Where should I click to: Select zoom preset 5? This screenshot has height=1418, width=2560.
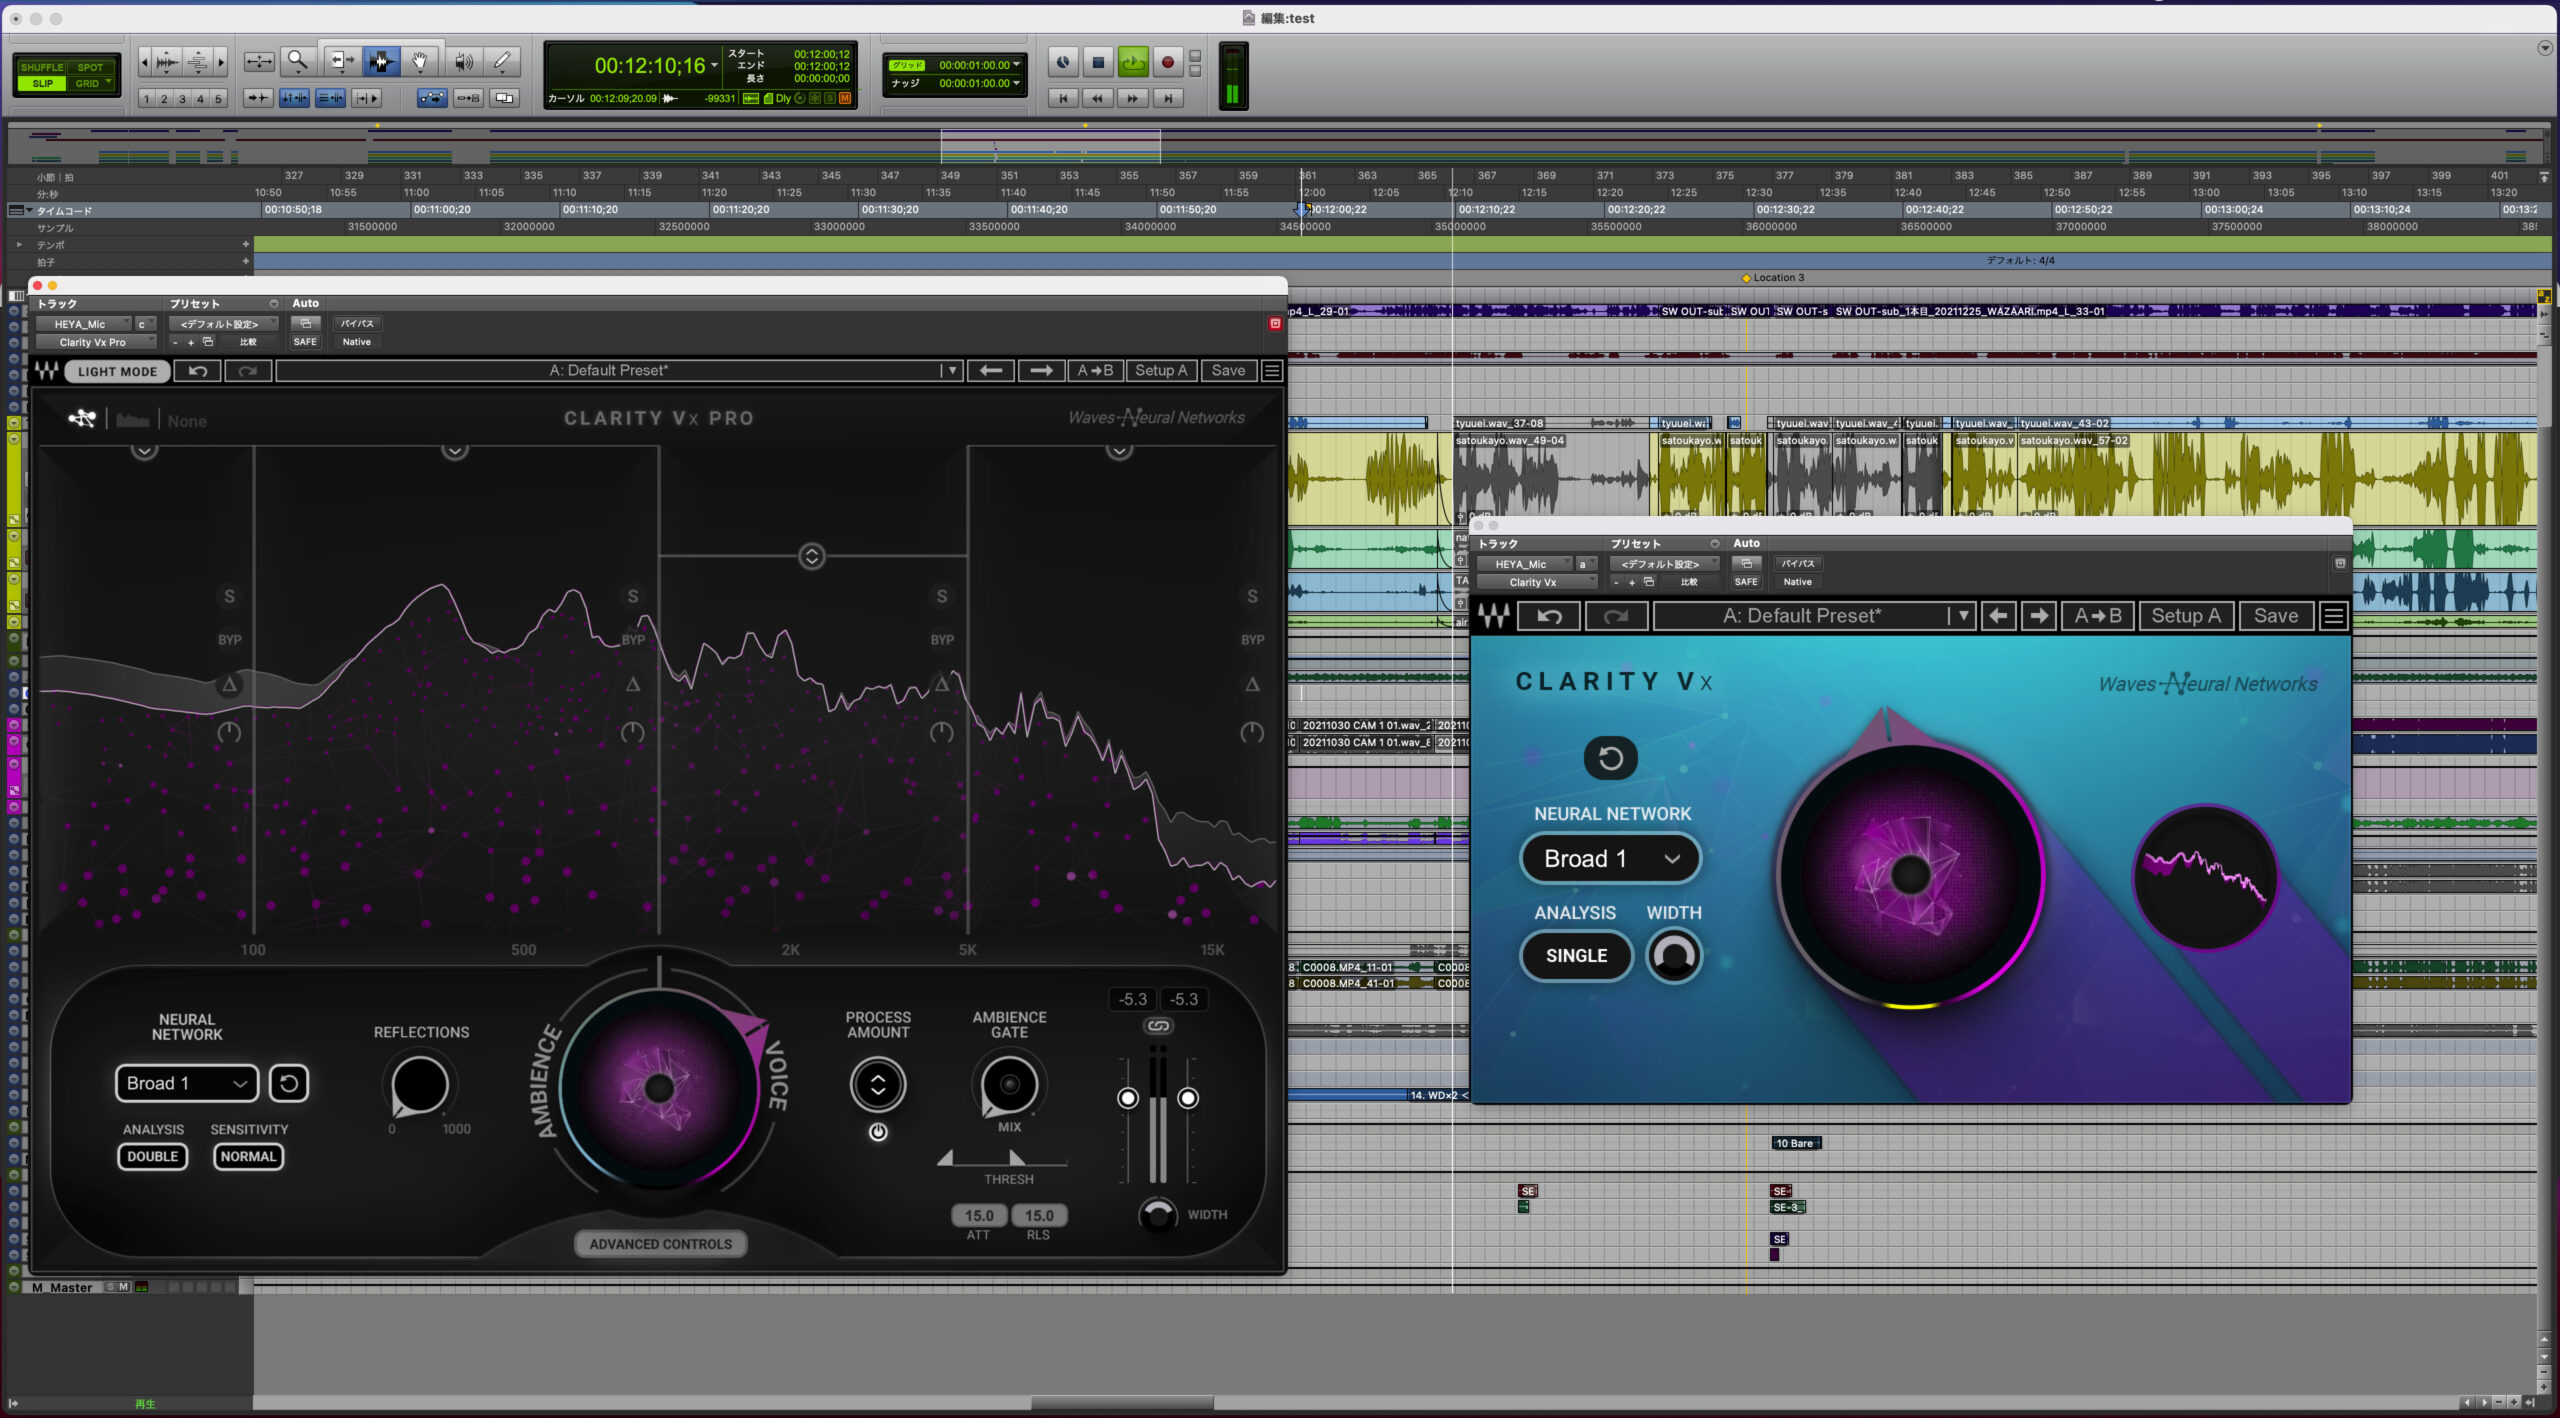218,99
